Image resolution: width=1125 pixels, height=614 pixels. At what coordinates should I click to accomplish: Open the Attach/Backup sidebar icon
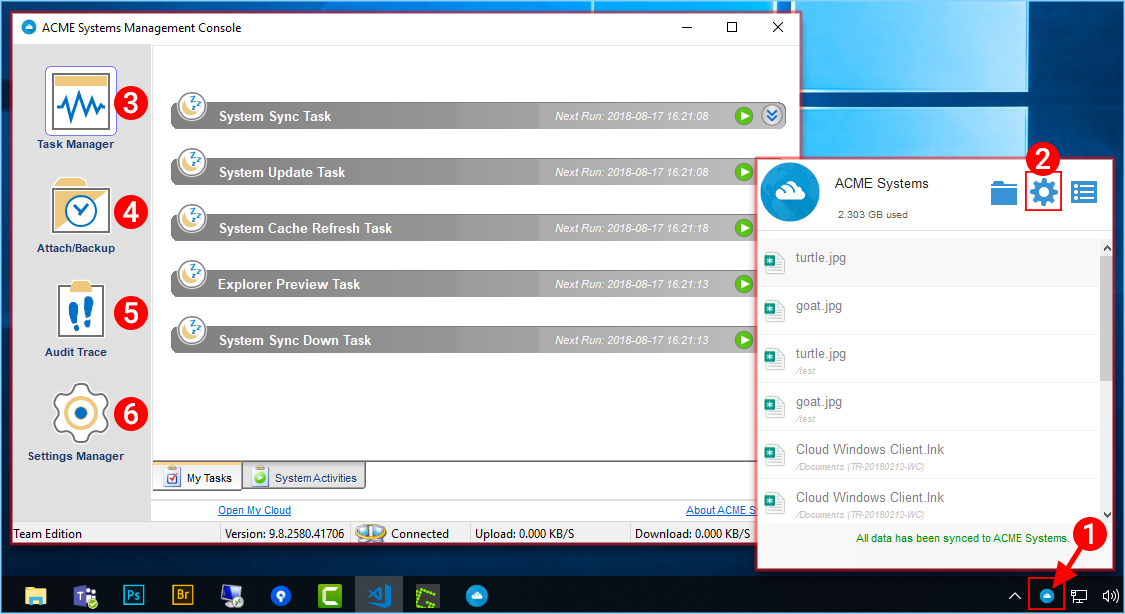80,207
